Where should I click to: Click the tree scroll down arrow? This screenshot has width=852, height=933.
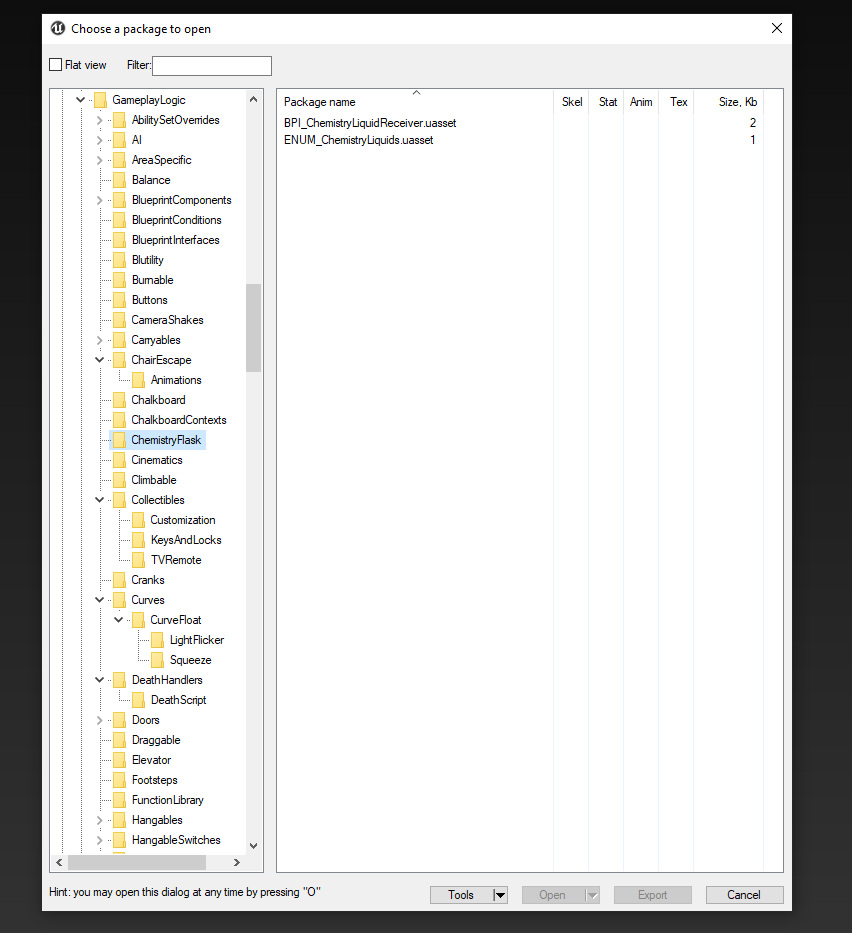(x=253, y=846)
